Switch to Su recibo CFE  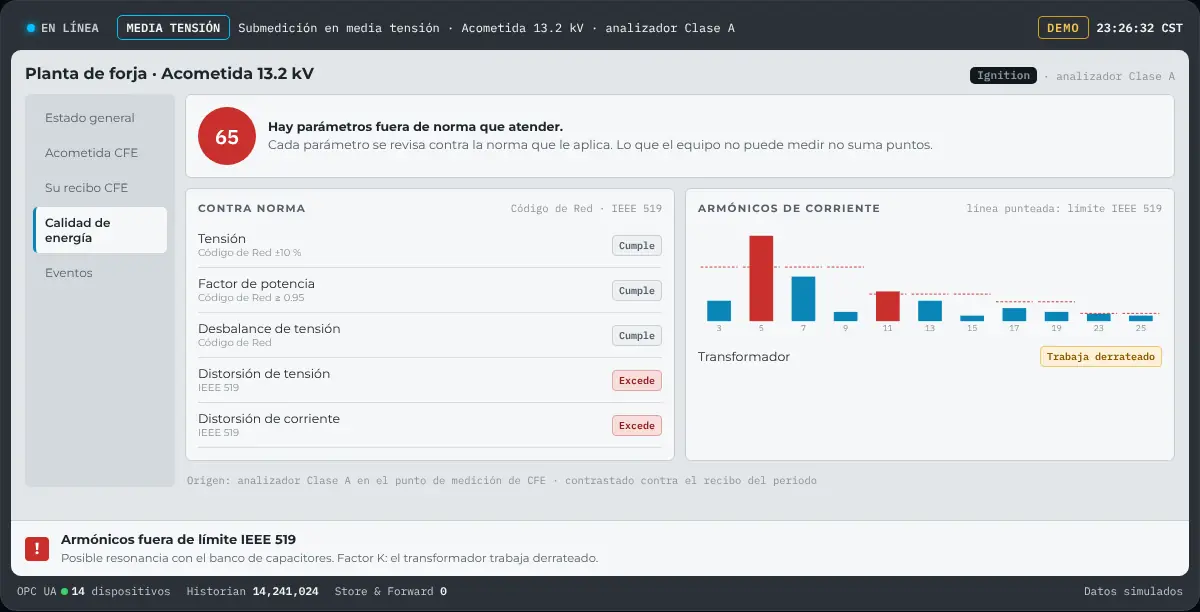tap(100, 188)
